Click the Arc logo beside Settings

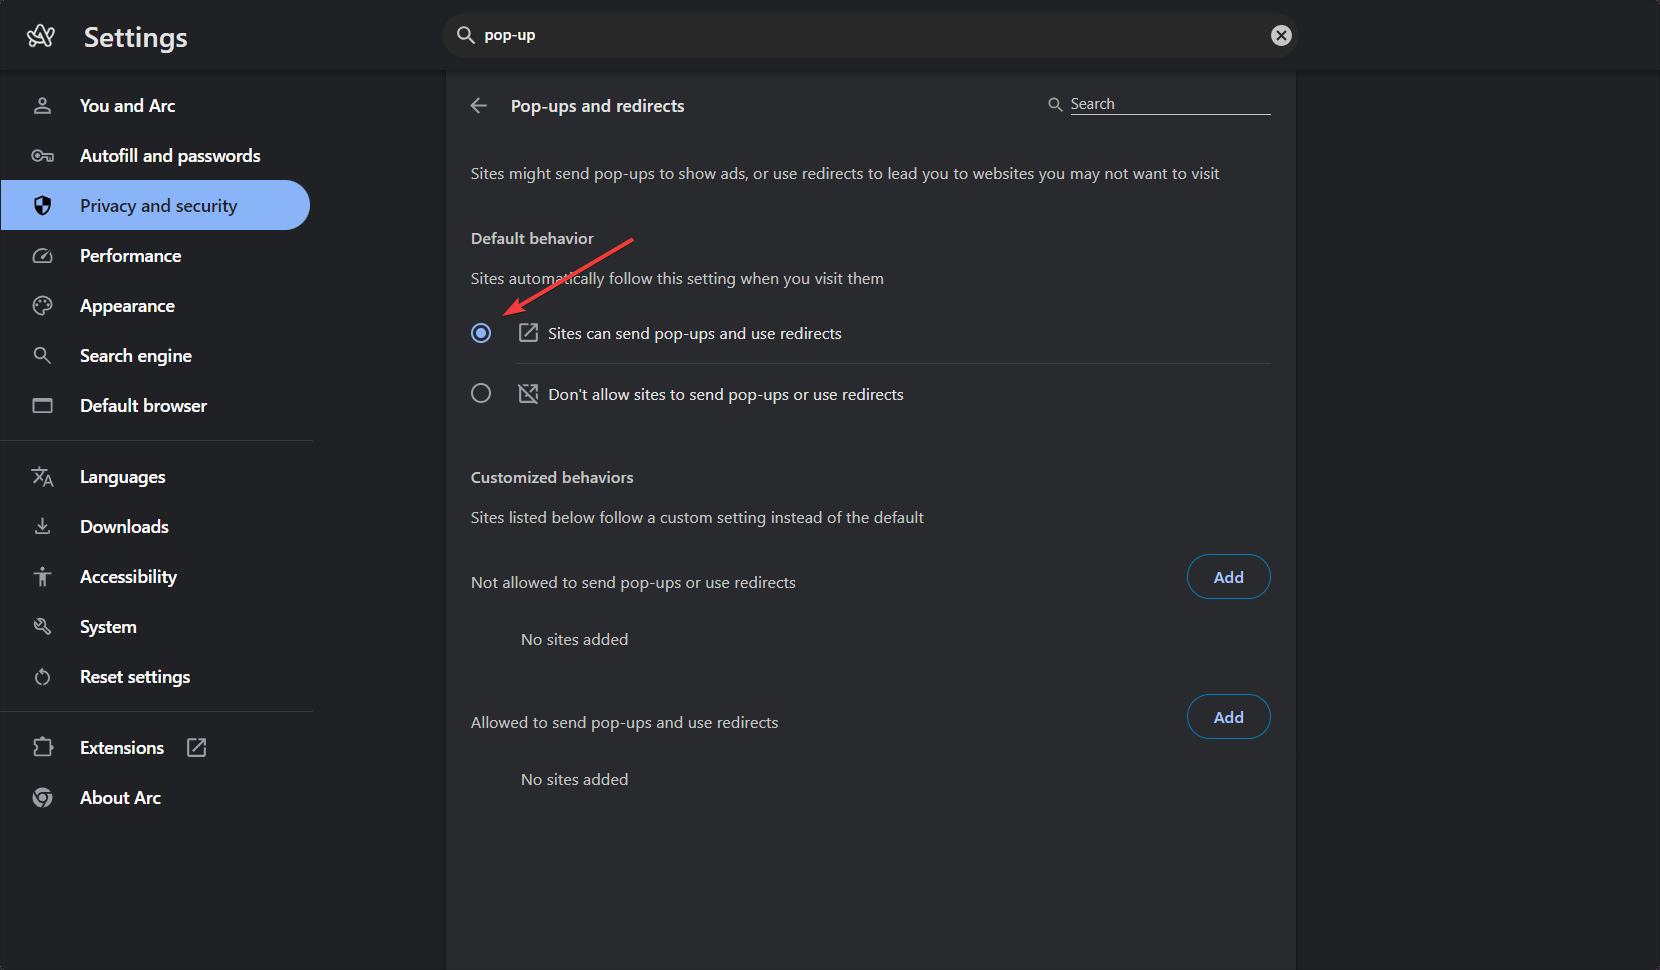[41, 37]
